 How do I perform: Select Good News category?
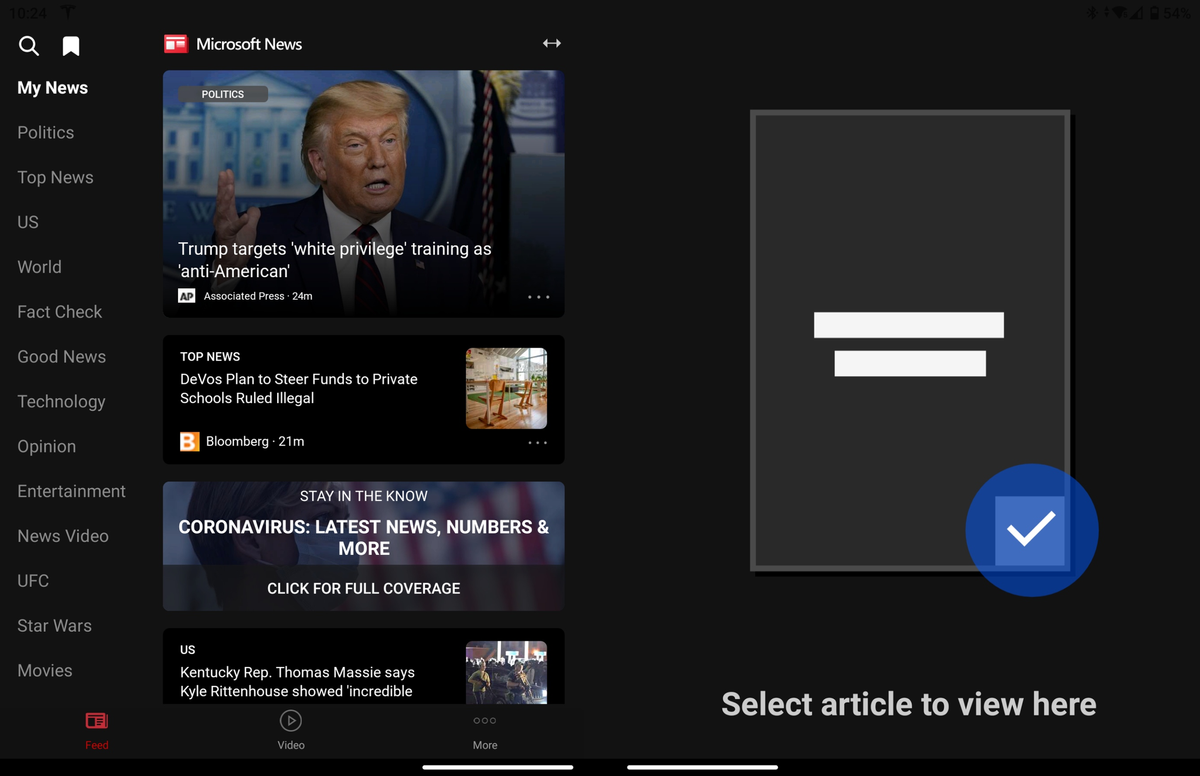click(x=61, y=357)
